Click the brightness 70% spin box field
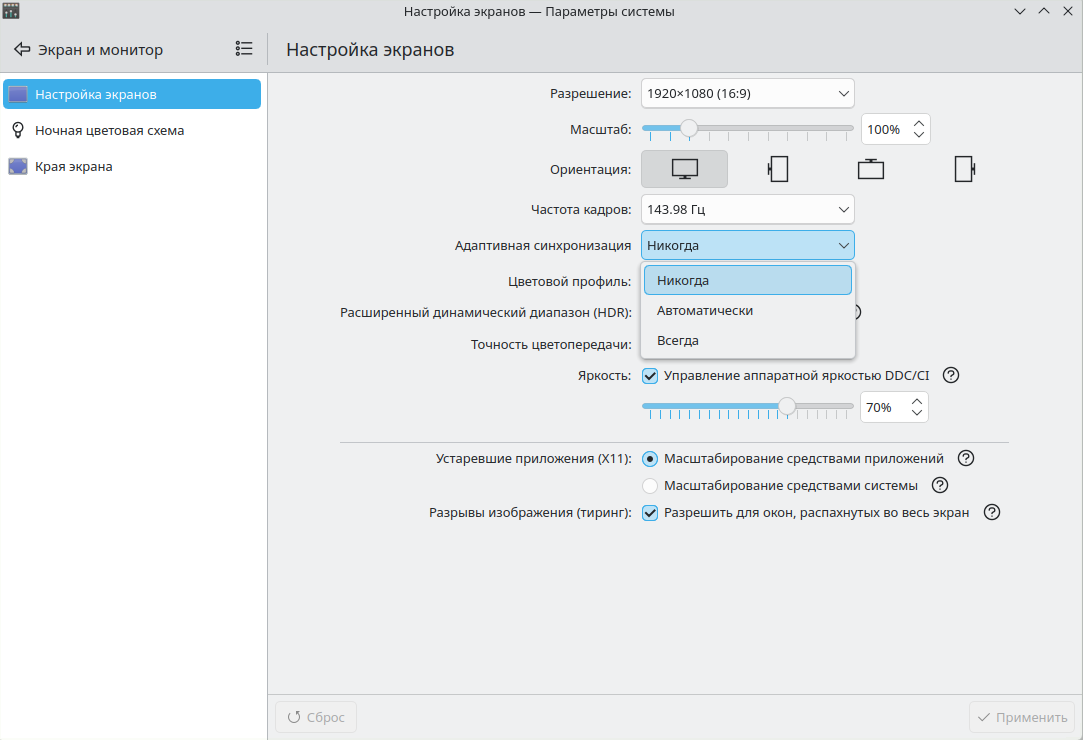Image resolution: width=1083 pixels, height=740 pixels. (884, 407)
